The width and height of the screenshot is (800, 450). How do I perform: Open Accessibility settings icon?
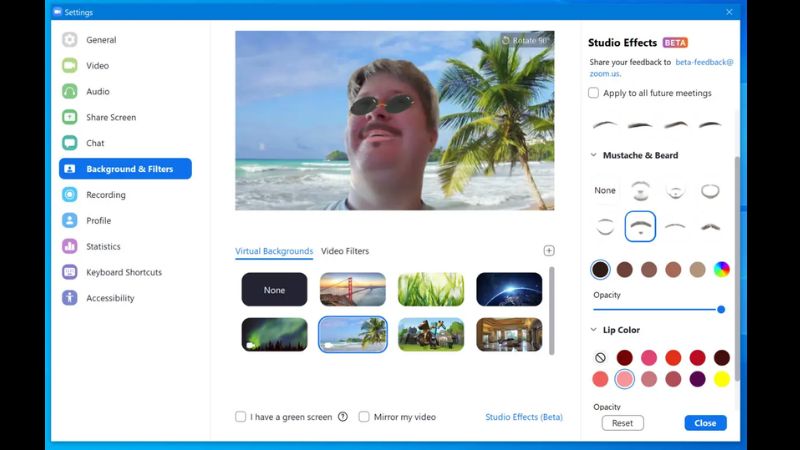[69, 298]
